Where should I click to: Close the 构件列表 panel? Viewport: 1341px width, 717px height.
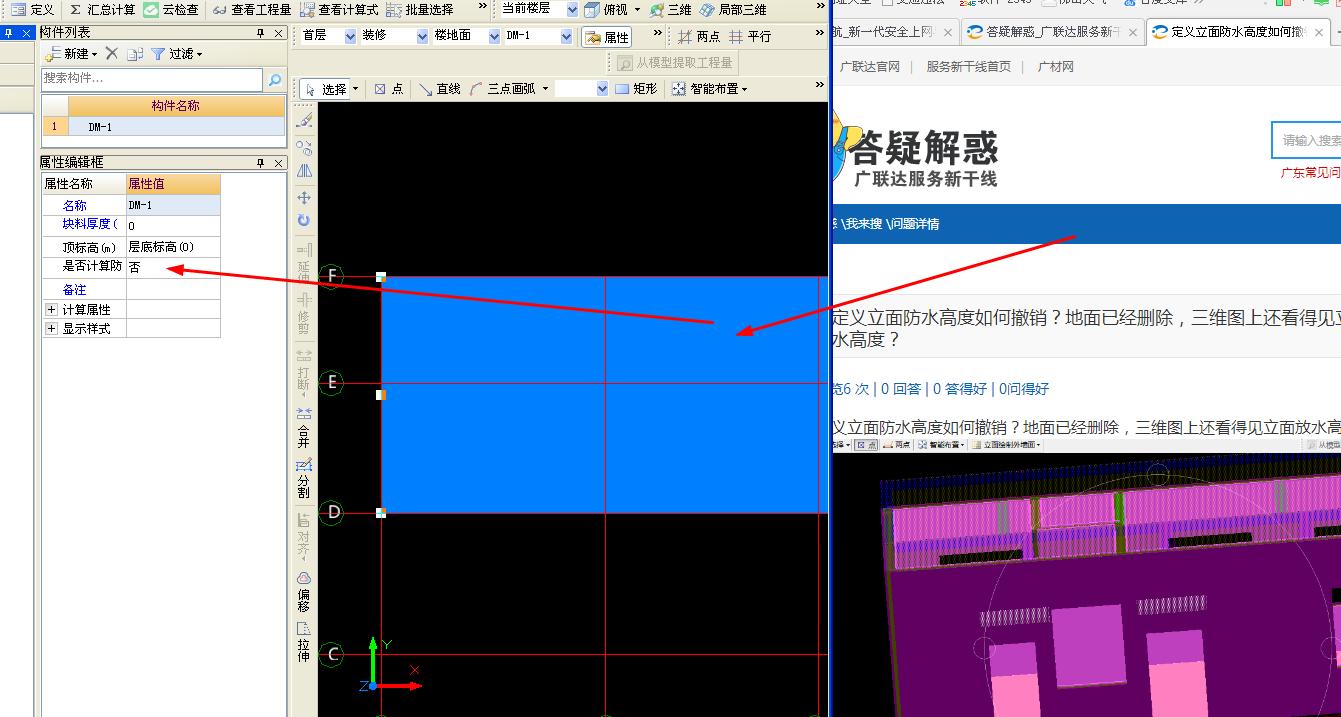pyautogui.click(x=278, y=32)
